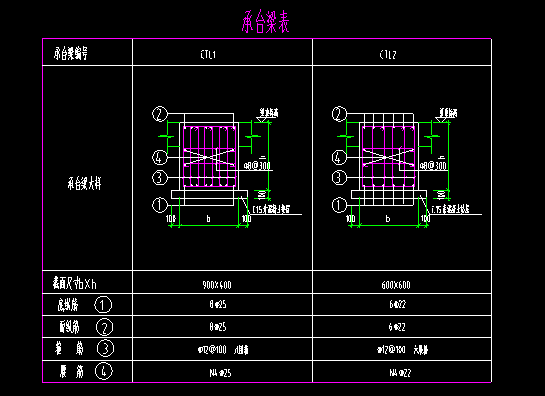Click callout circle 3 in the CTL2 detail
The width and height of the screenshot is (545, 396).
pyautogui.click(x=339, y=178)
